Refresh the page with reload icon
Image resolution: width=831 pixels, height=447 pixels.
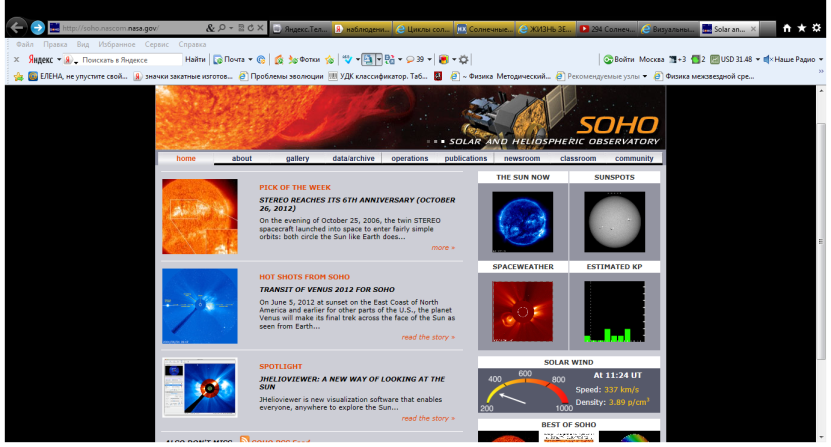(x=250, y=28)
